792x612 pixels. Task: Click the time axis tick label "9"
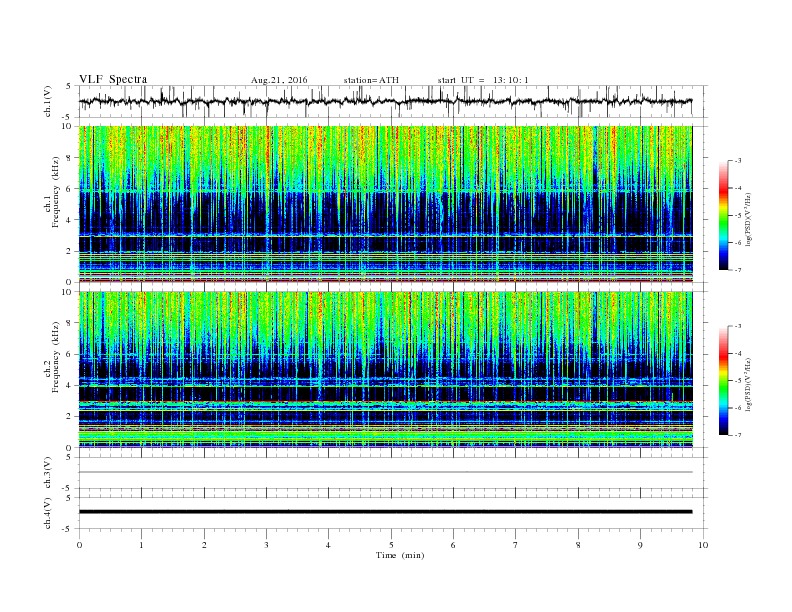640,545
